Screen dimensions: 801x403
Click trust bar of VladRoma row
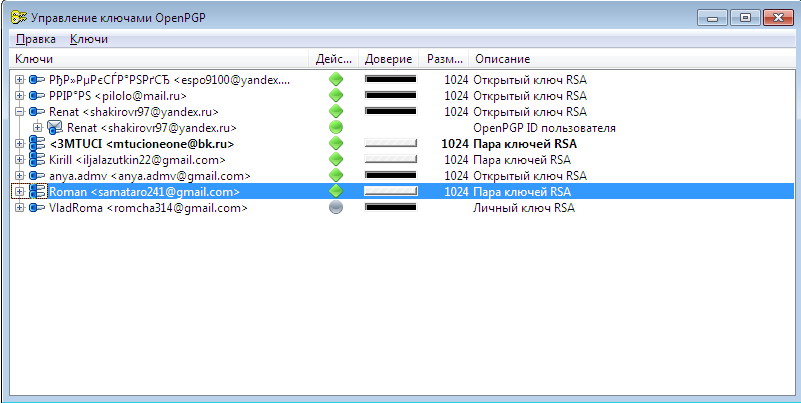click(x=390, y=208)
